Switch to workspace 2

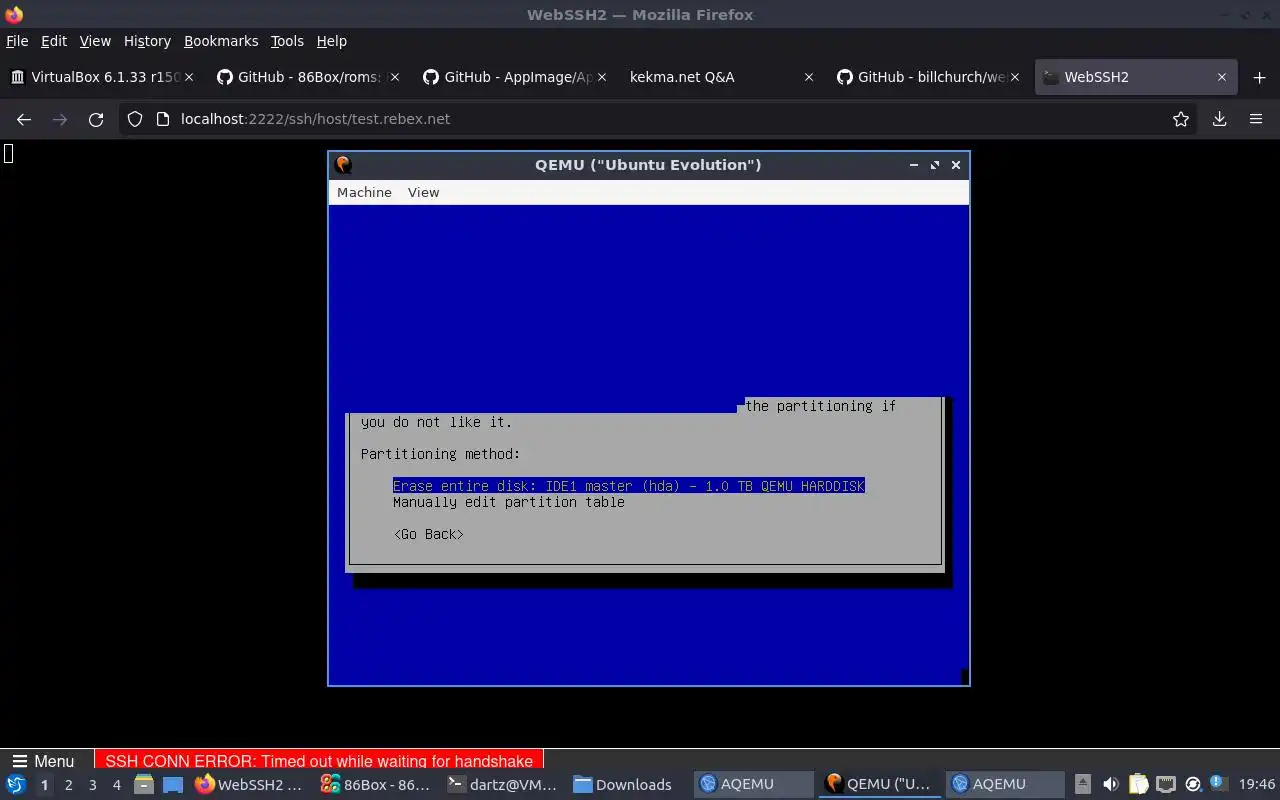click(x=68, y=785)
